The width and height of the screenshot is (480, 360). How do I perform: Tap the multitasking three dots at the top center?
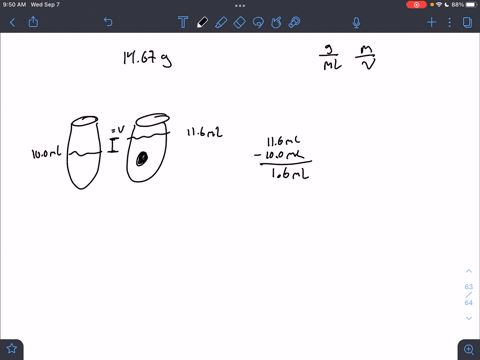click(240, 5)
